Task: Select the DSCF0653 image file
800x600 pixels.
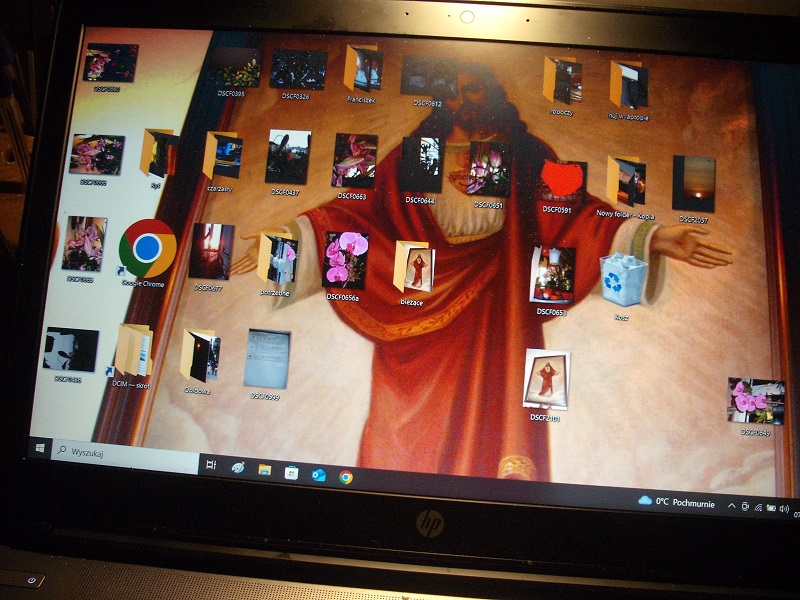Action: click(x=552, y=275)
